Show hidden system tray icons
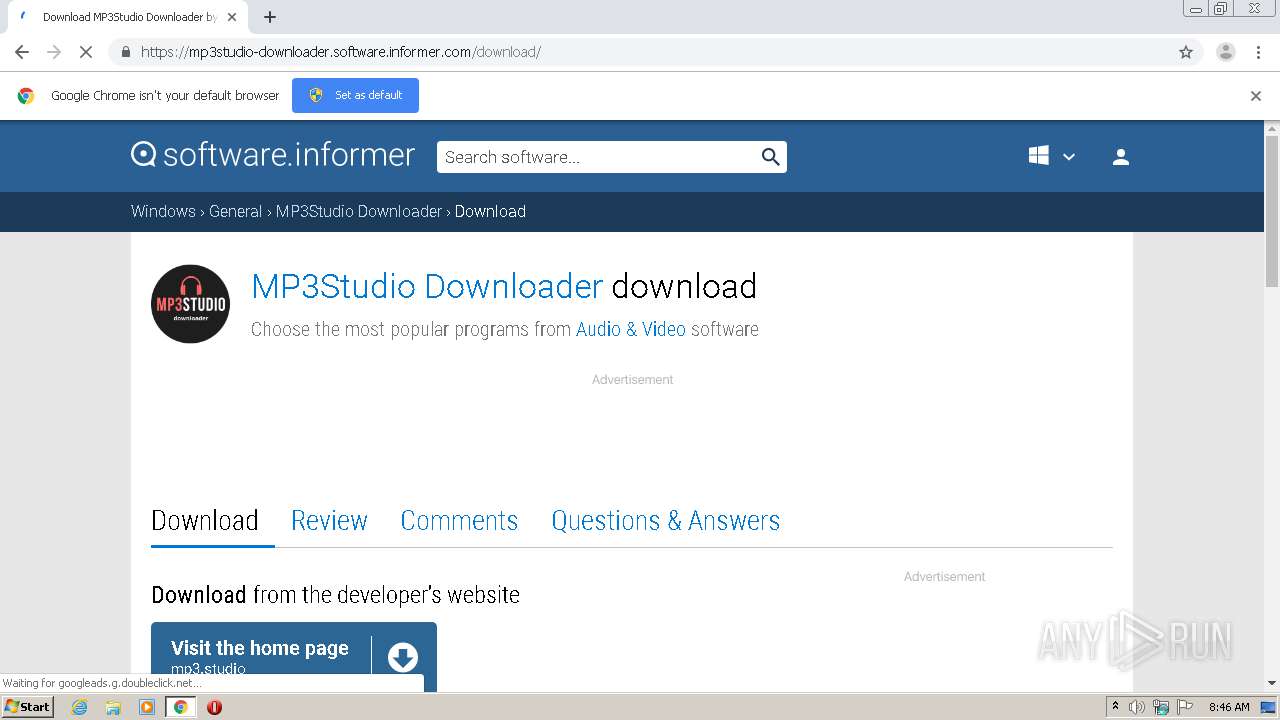Image resolution: width=1280 pixels, height=720 pixels. (x=1116, y=707)
